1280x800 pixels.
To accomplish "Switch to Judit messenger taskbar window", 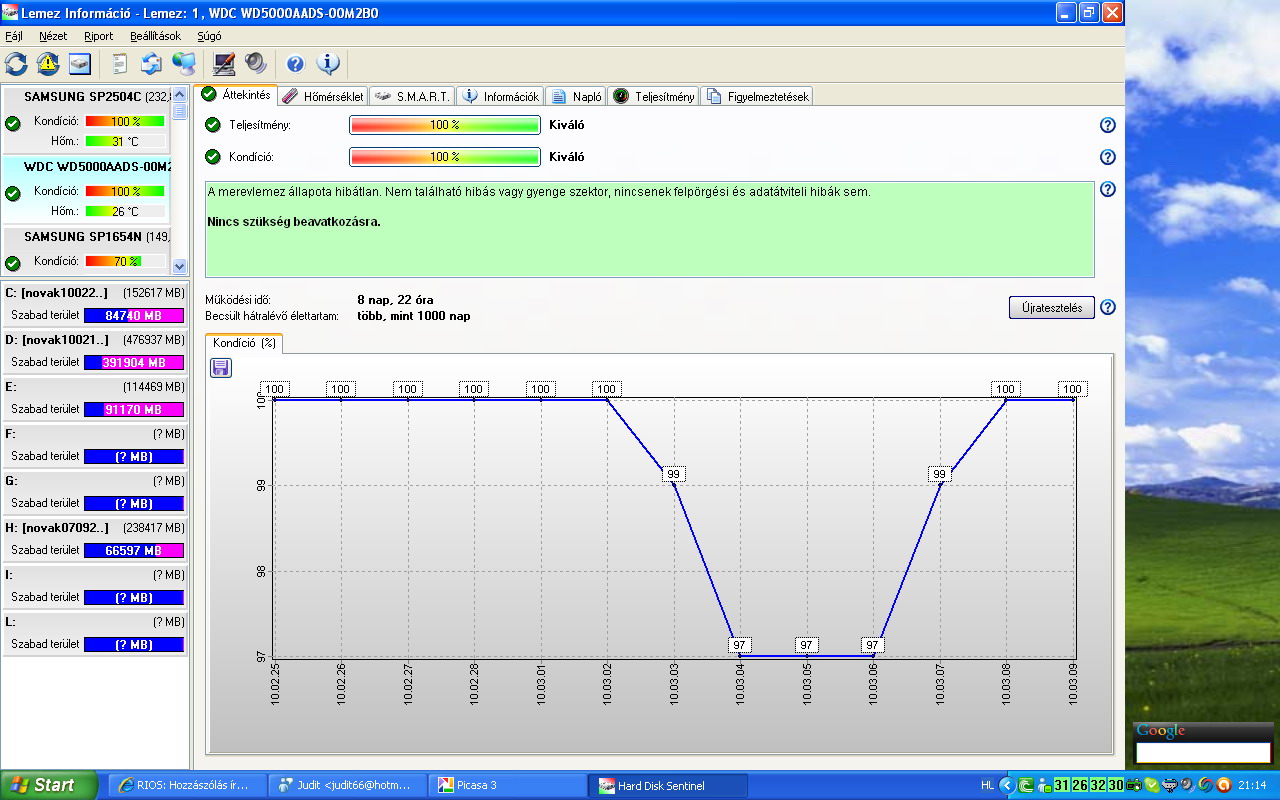I will tap(348, 786).
